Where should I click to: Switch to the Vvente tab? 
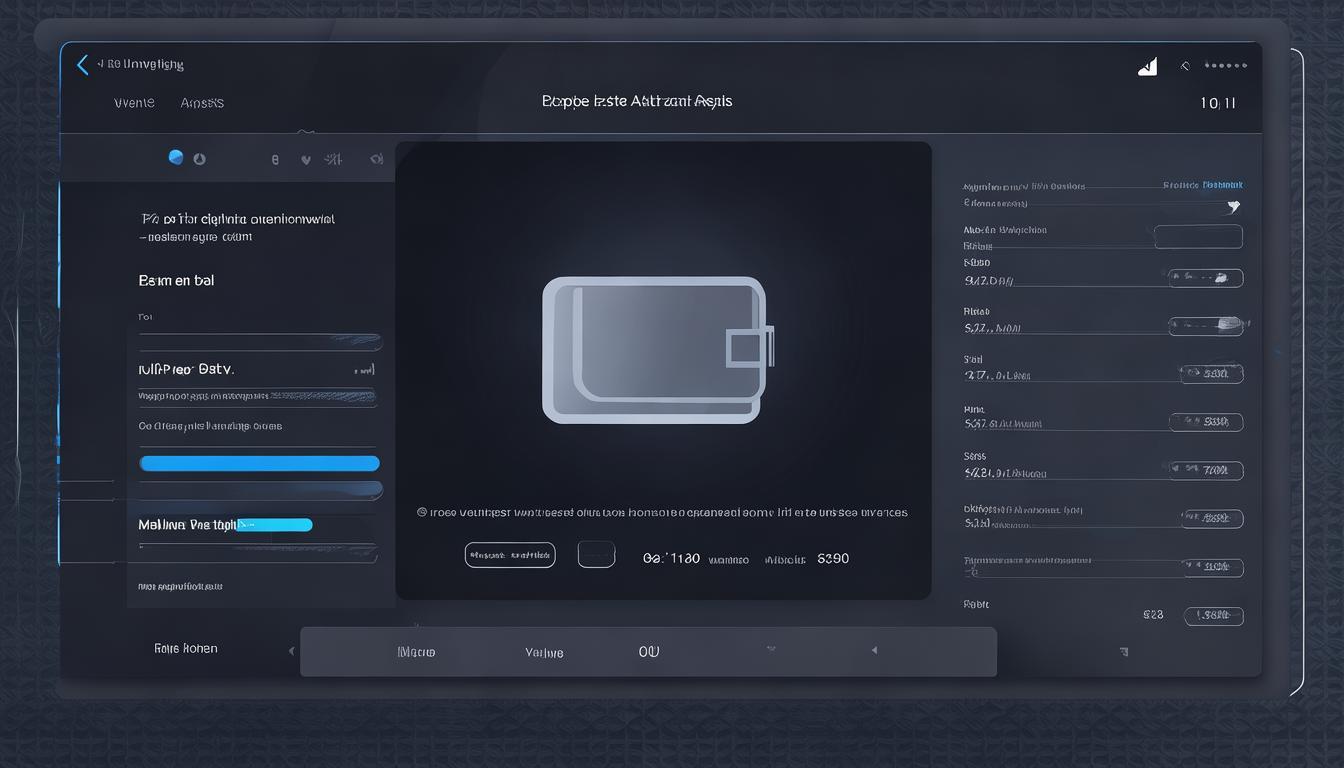134,103
